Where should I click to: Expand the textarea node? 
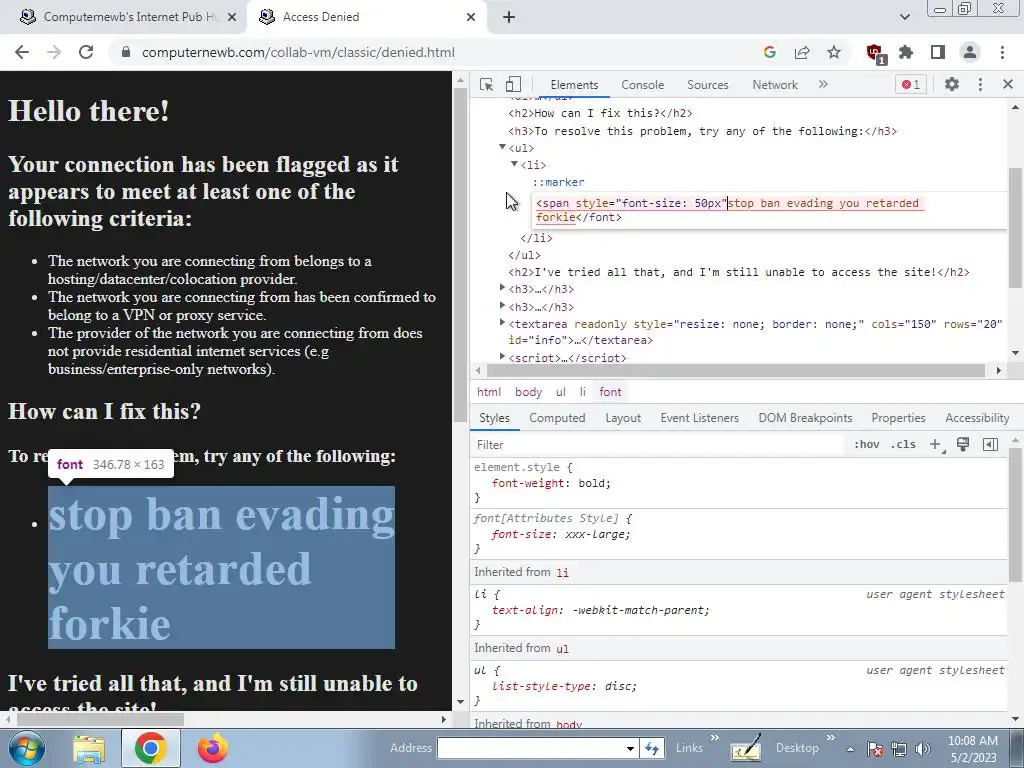(502, 322)
